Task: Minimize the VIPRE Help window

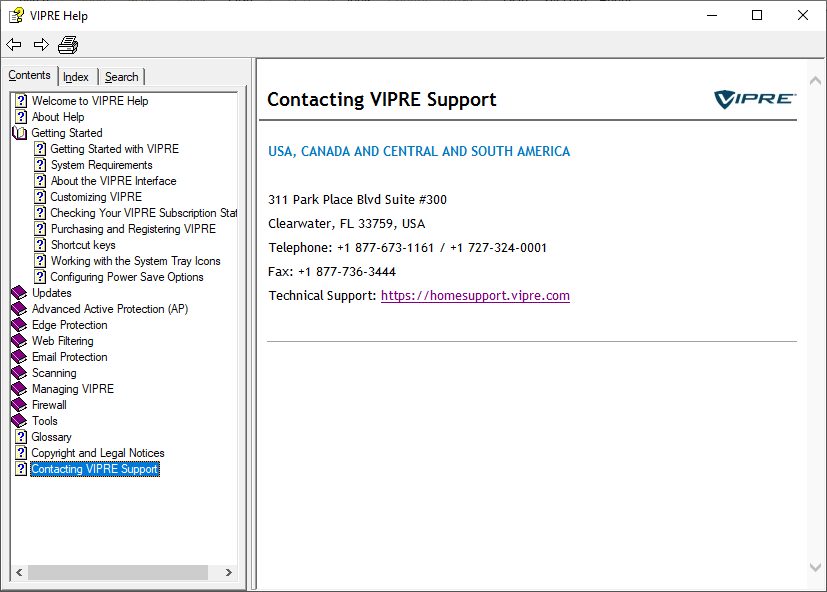Action: (712, 15)
